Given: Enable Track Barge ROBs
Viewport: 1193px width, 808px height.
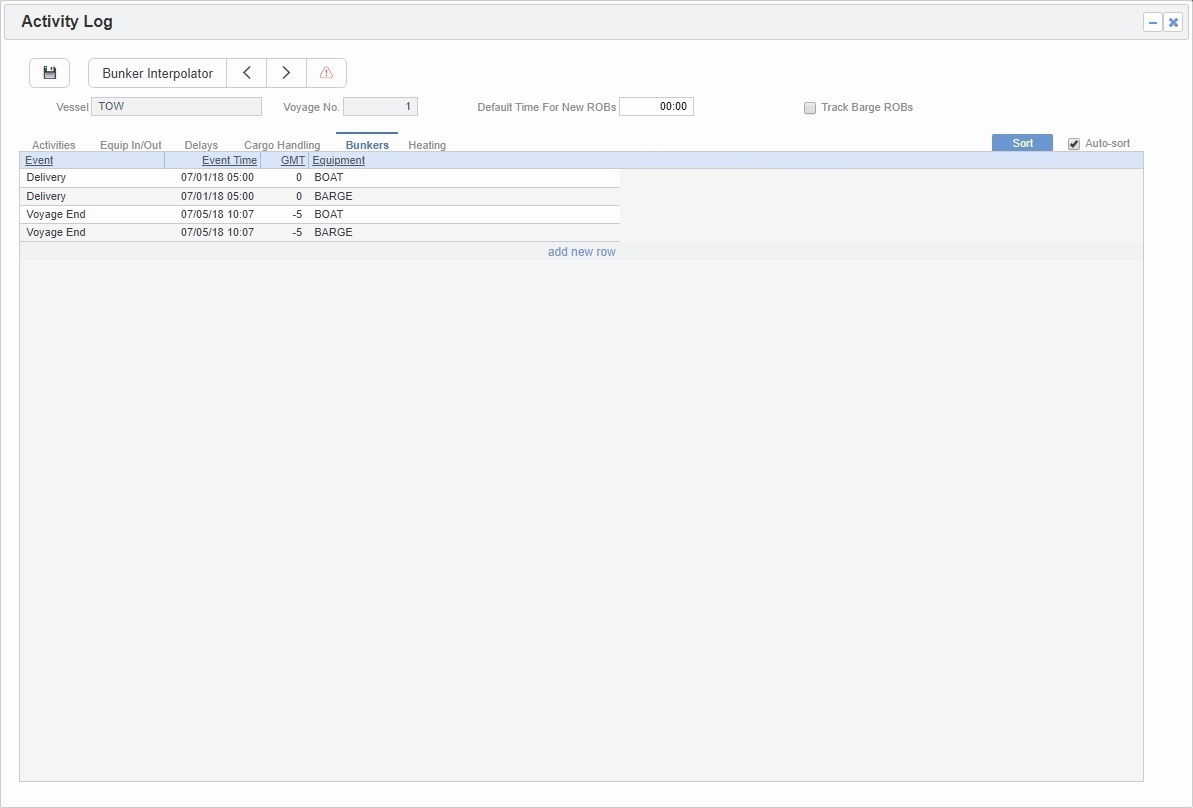Looking at the screenshot, I should click(x=810, y=107).
